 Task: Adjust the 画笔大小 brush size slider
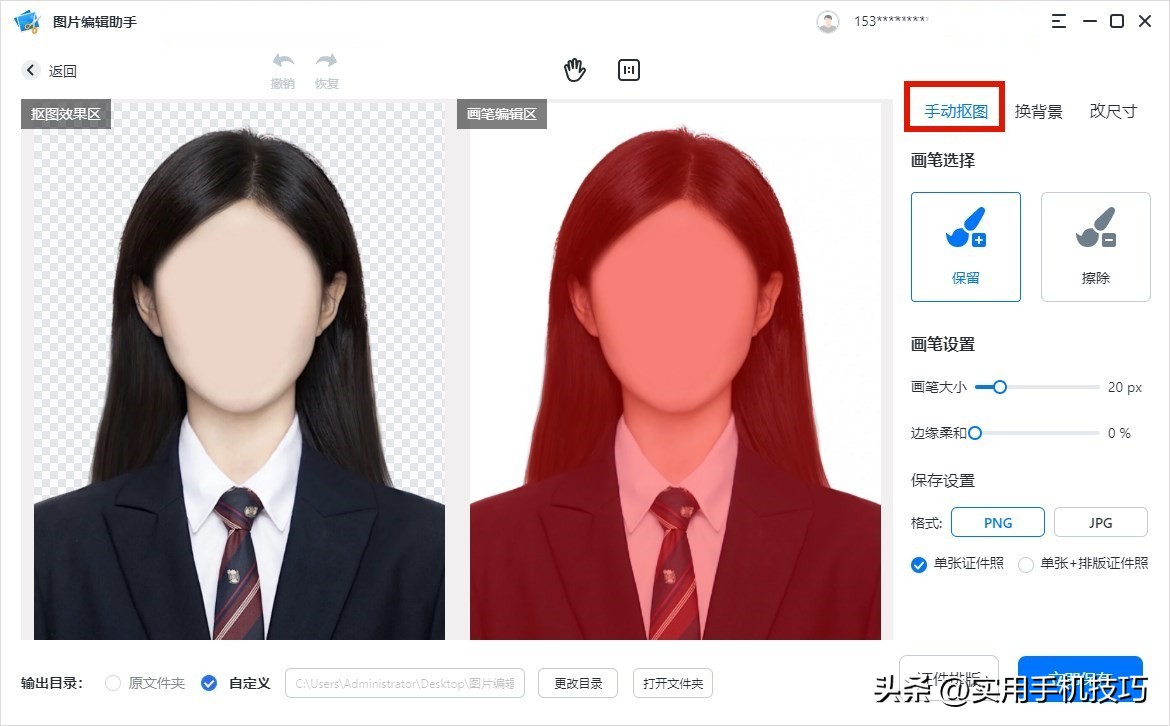(x=997, y=387)
